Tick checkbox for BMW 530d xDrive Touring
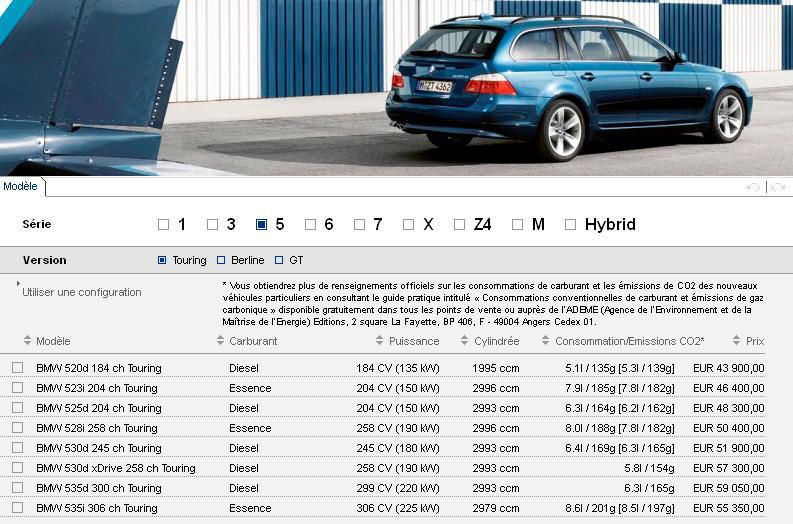 pyautogui.click(x=18, y=467)
